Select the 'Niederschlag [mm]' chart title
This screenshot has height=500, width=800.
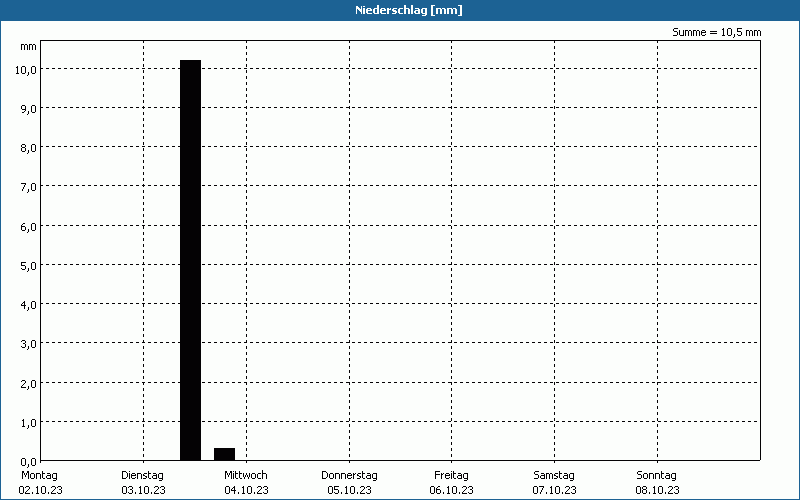409,10
